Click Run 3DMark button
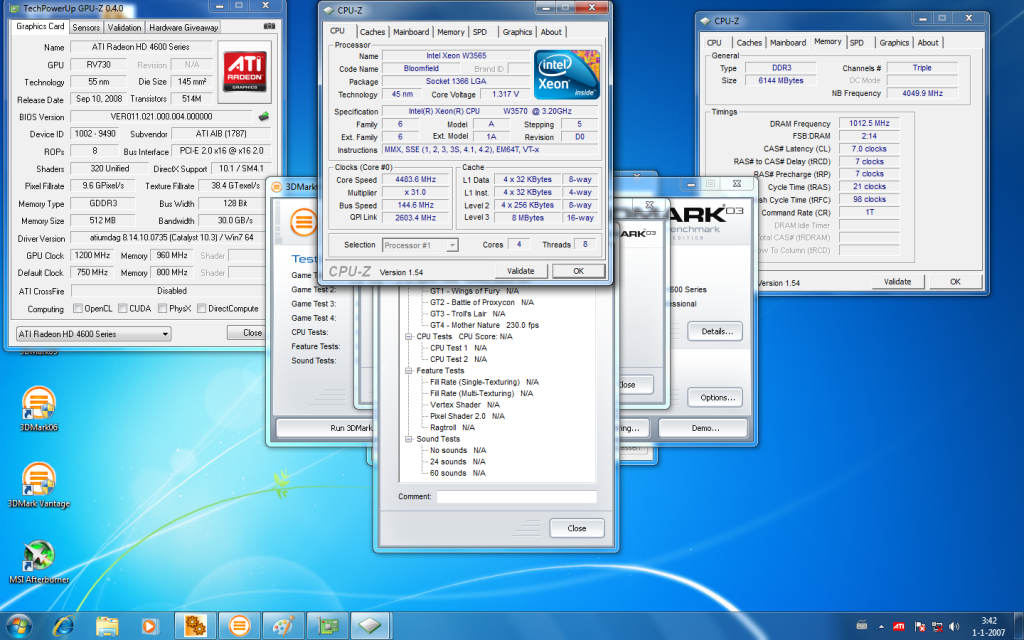The width and height of the screenshot is (1024, 640). [325, 428]
